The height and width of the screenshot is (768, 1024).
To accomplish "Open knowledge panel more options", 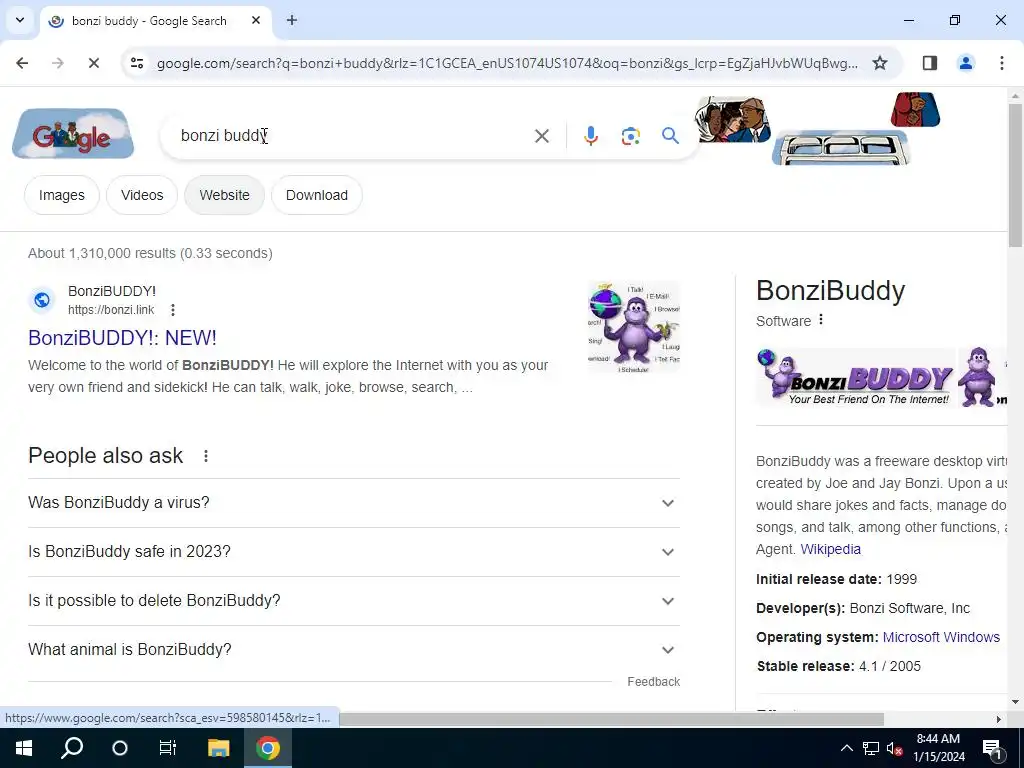I will [821, 320].
